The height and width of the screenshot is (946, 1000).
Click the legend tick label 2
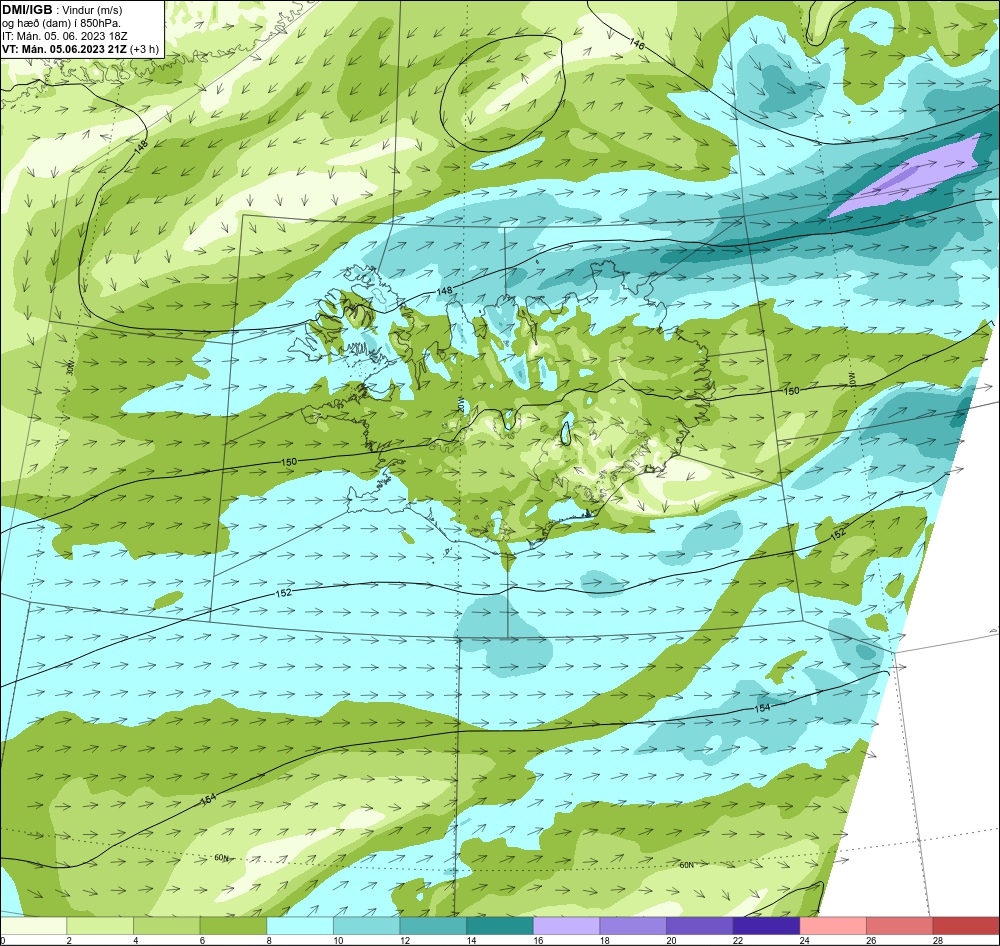pyautogui.click(x=70, y=940)
